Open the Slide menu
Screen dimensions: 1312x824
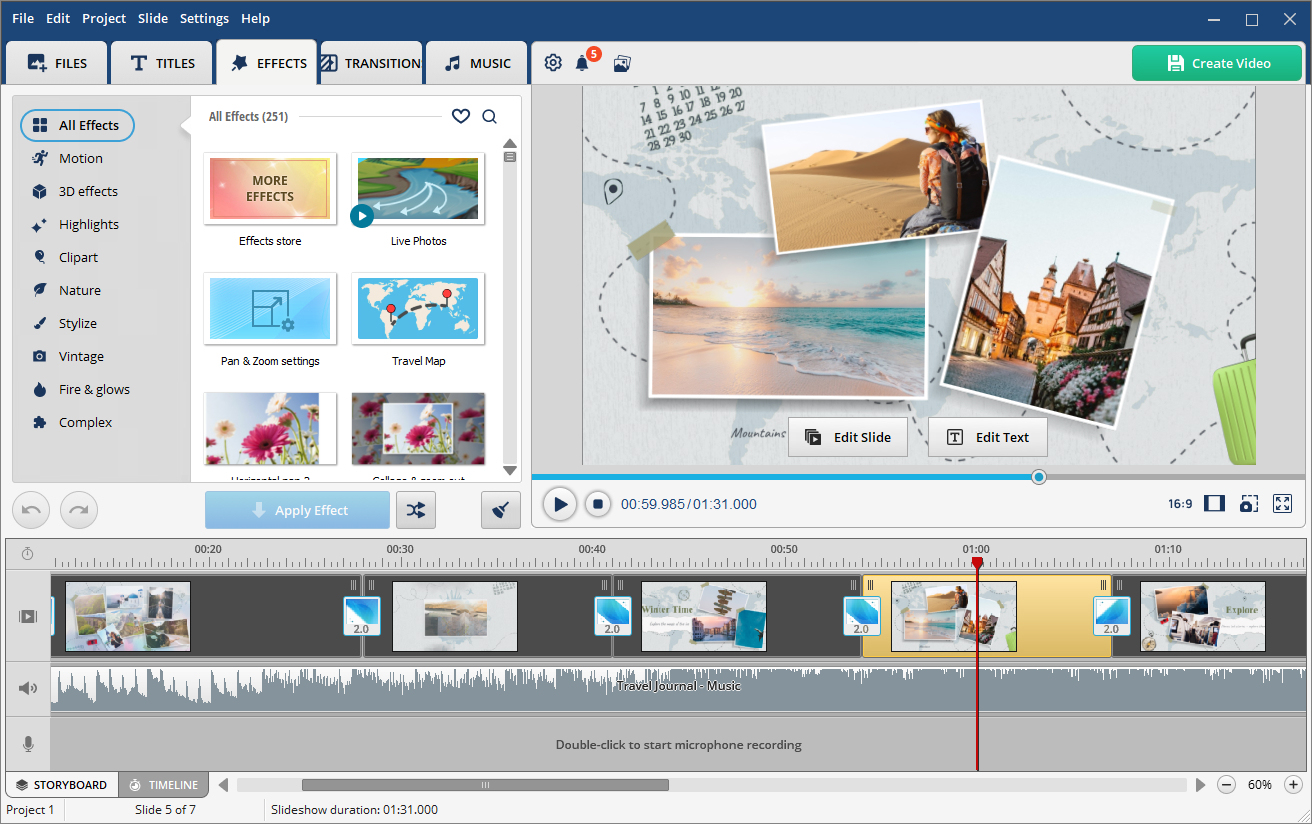click(153, 18)
